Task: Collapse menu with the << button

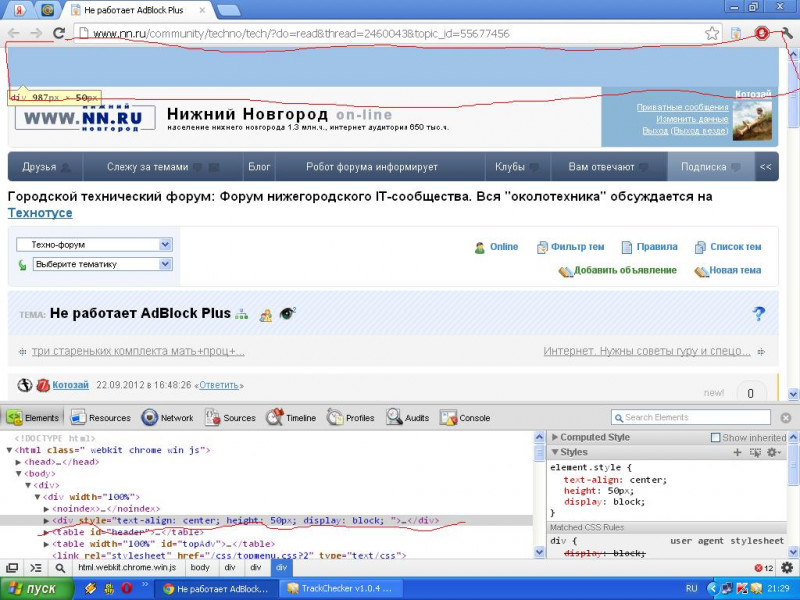Action: [766, 166]
